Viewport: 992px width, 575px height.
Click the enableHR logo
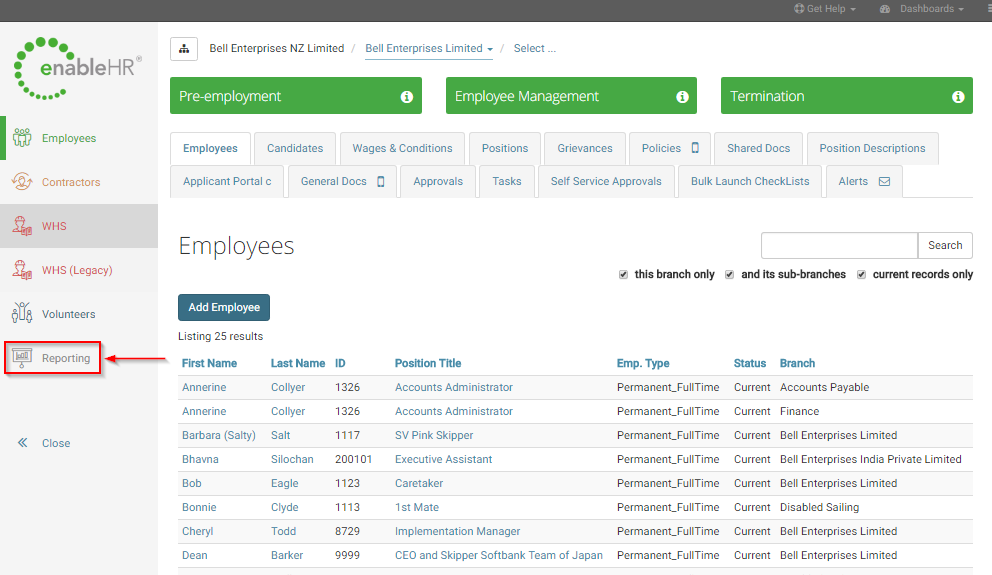pyautogui.click(x=77, y=68)
